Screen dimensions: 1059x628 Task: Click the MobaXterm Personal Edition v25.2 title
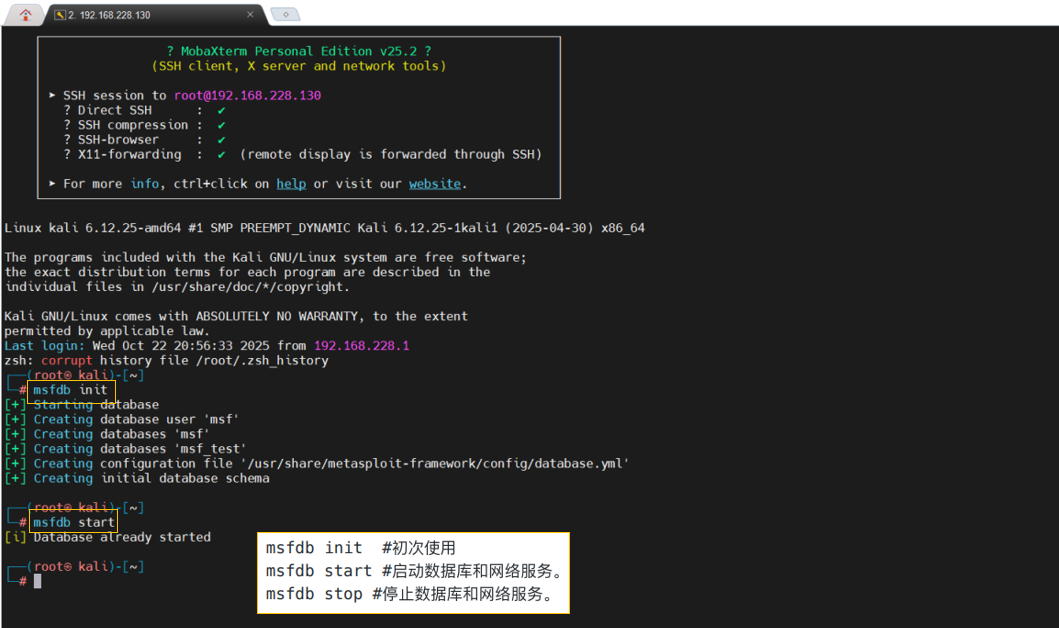click(299, 51)
